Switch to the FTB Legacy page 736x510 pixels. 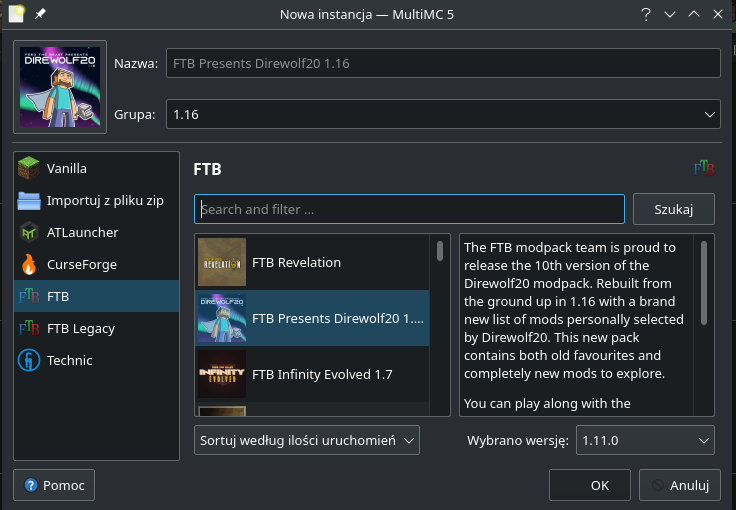[x=97, y=328]
